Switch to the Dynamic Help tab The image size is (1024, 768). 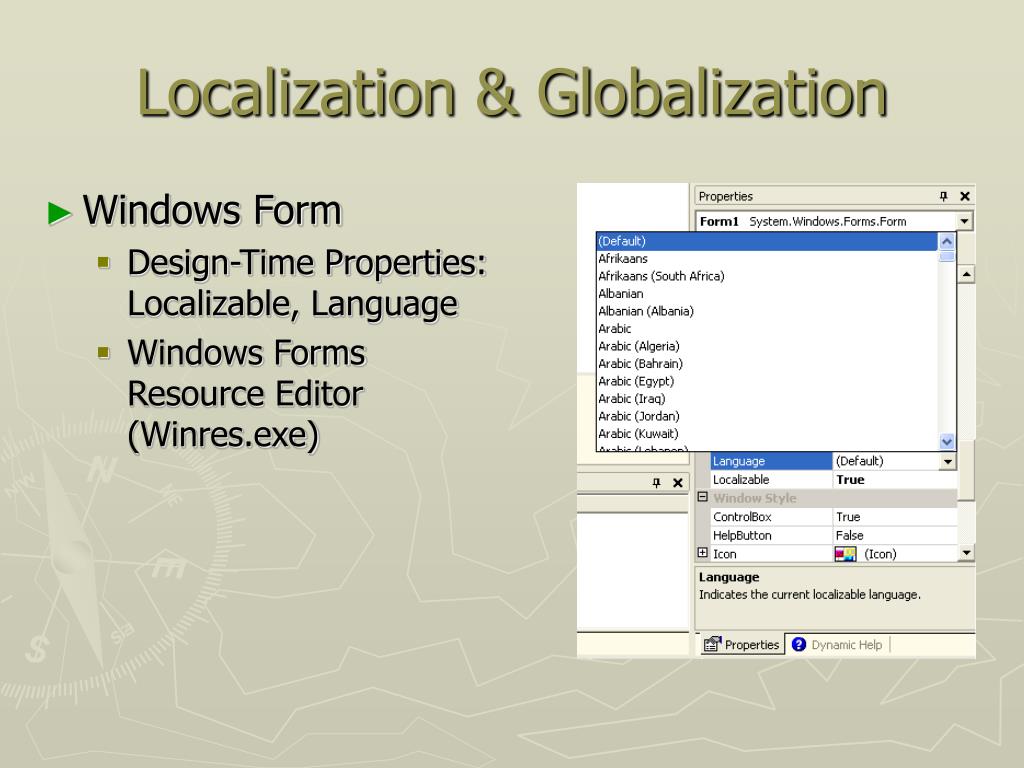[837, 645]
